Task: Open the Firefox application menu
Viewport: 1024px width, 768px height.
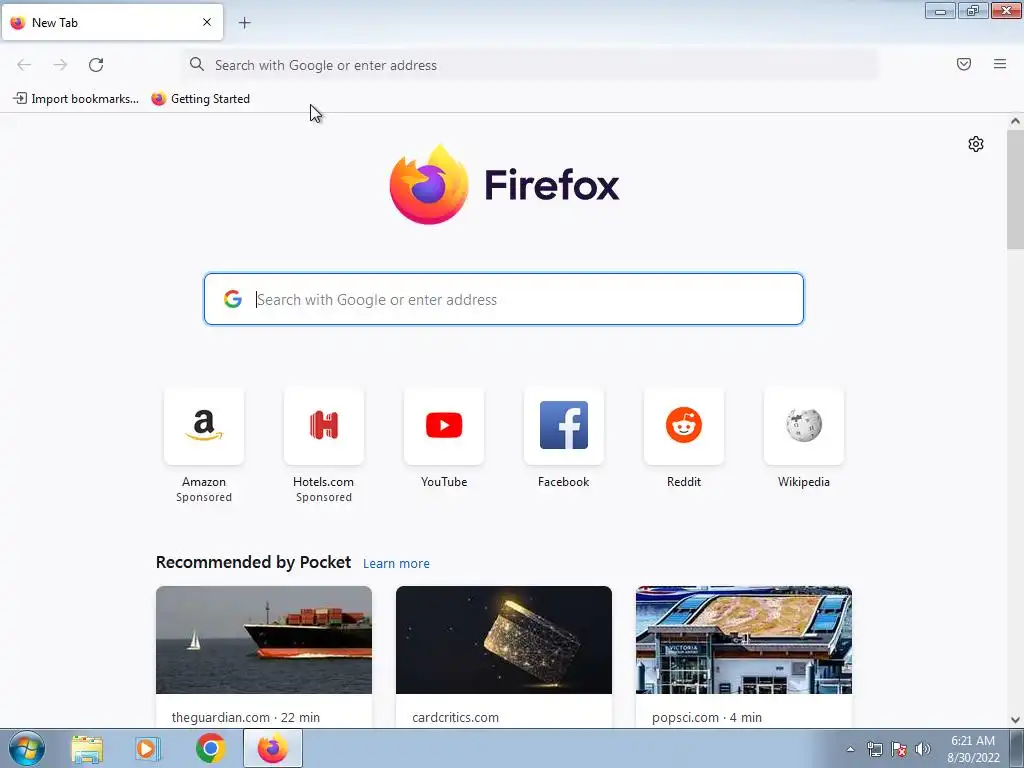Action: (x=1000, y=64)
